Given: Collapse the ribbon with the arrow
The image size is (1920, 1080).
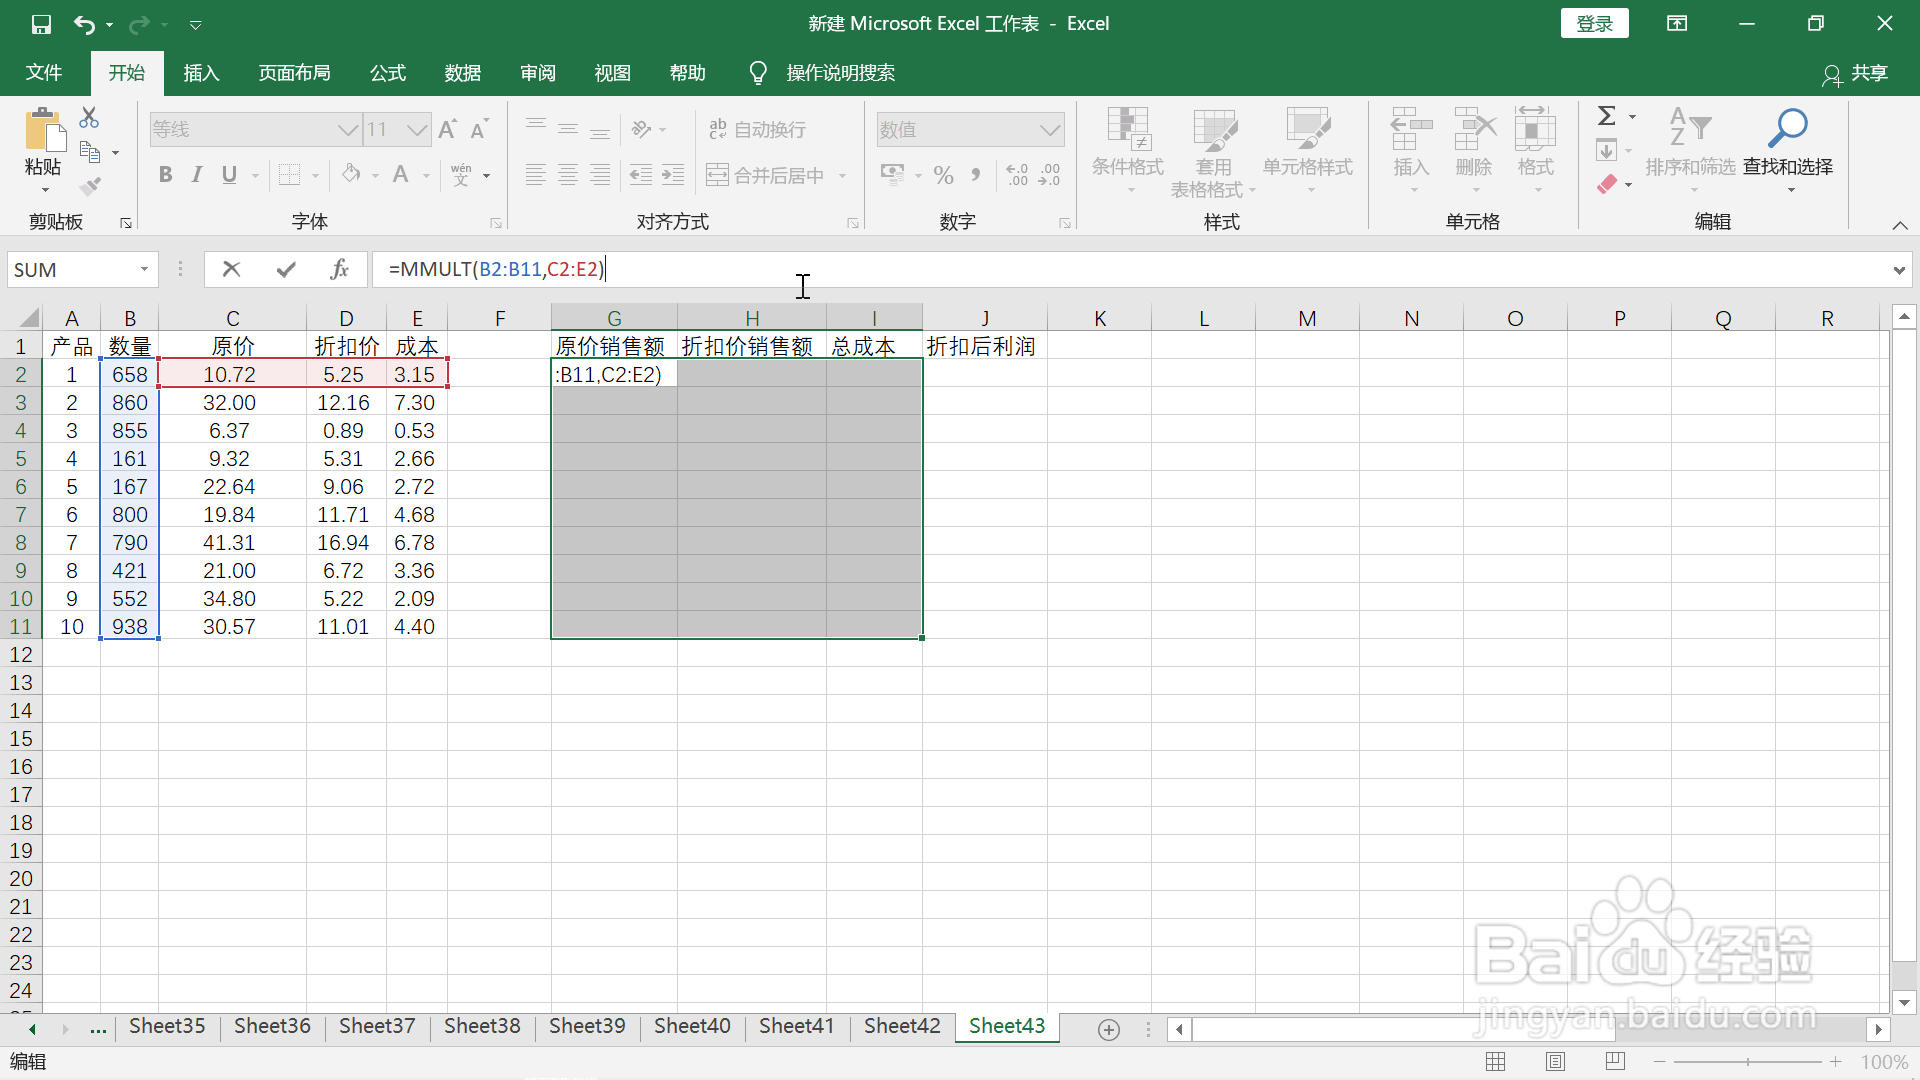Looking at the screenshot, I should (1899, 225).
